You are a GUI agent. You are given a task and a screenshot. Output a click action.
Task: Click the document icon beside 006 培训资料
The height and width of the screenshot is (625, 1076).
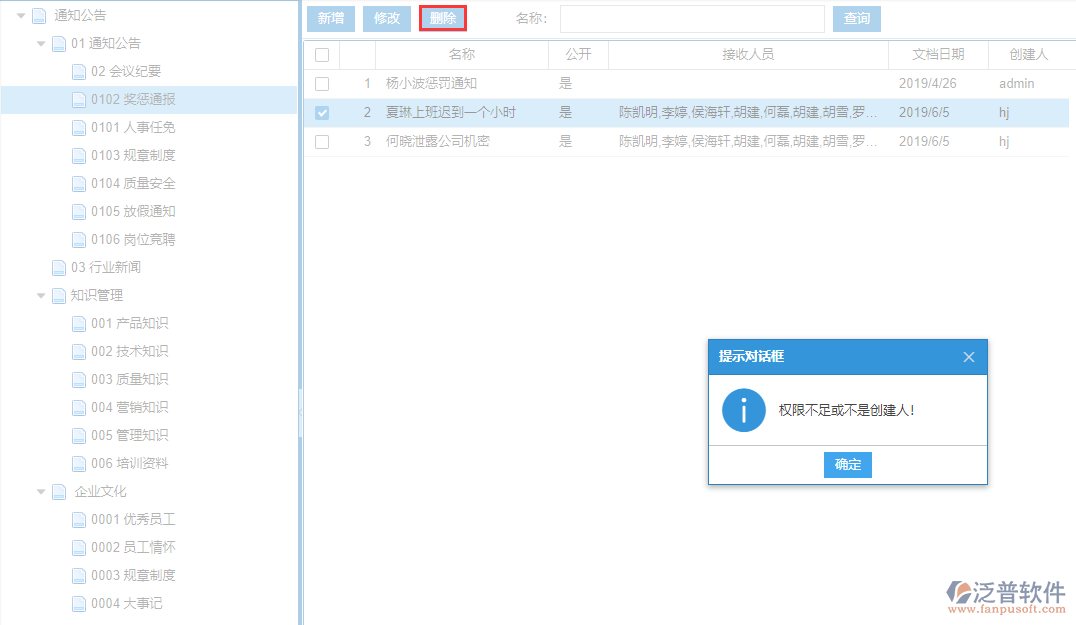click(x=78, y=463)
